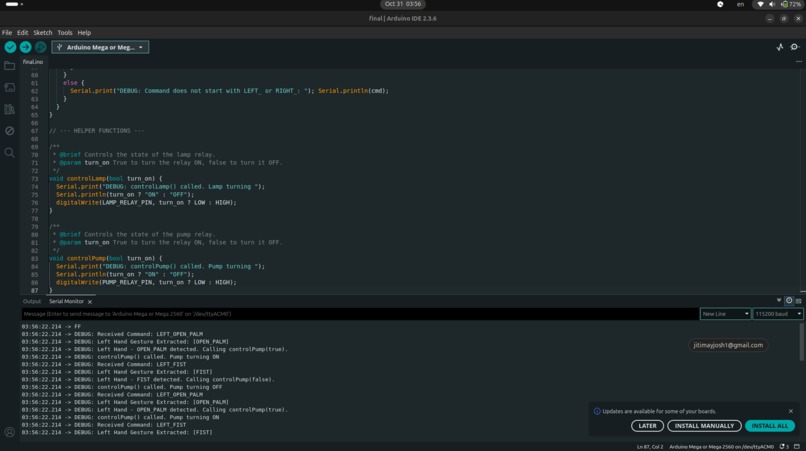Viewport: 806px width, 451px height.
Task: Click the Serial Monitor vertical scrollbar
Action: pos(801,342)
